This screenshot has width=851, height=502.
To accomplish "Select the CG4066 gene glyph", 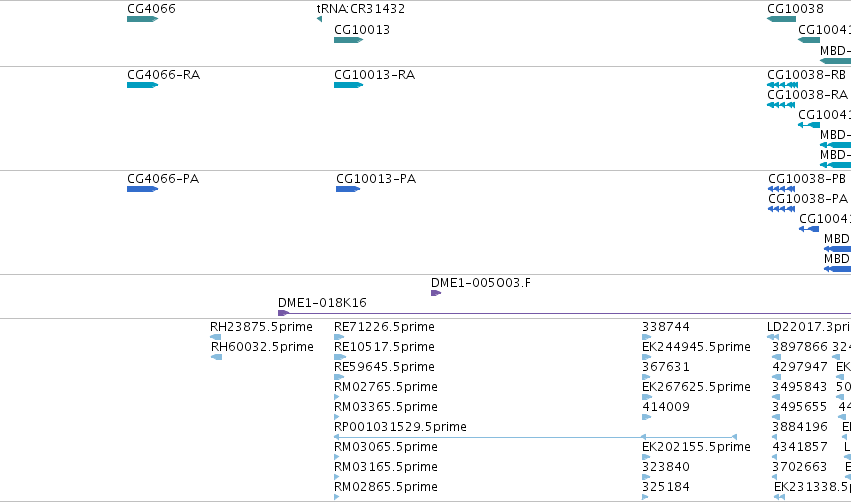I will (x=142, y=19).
